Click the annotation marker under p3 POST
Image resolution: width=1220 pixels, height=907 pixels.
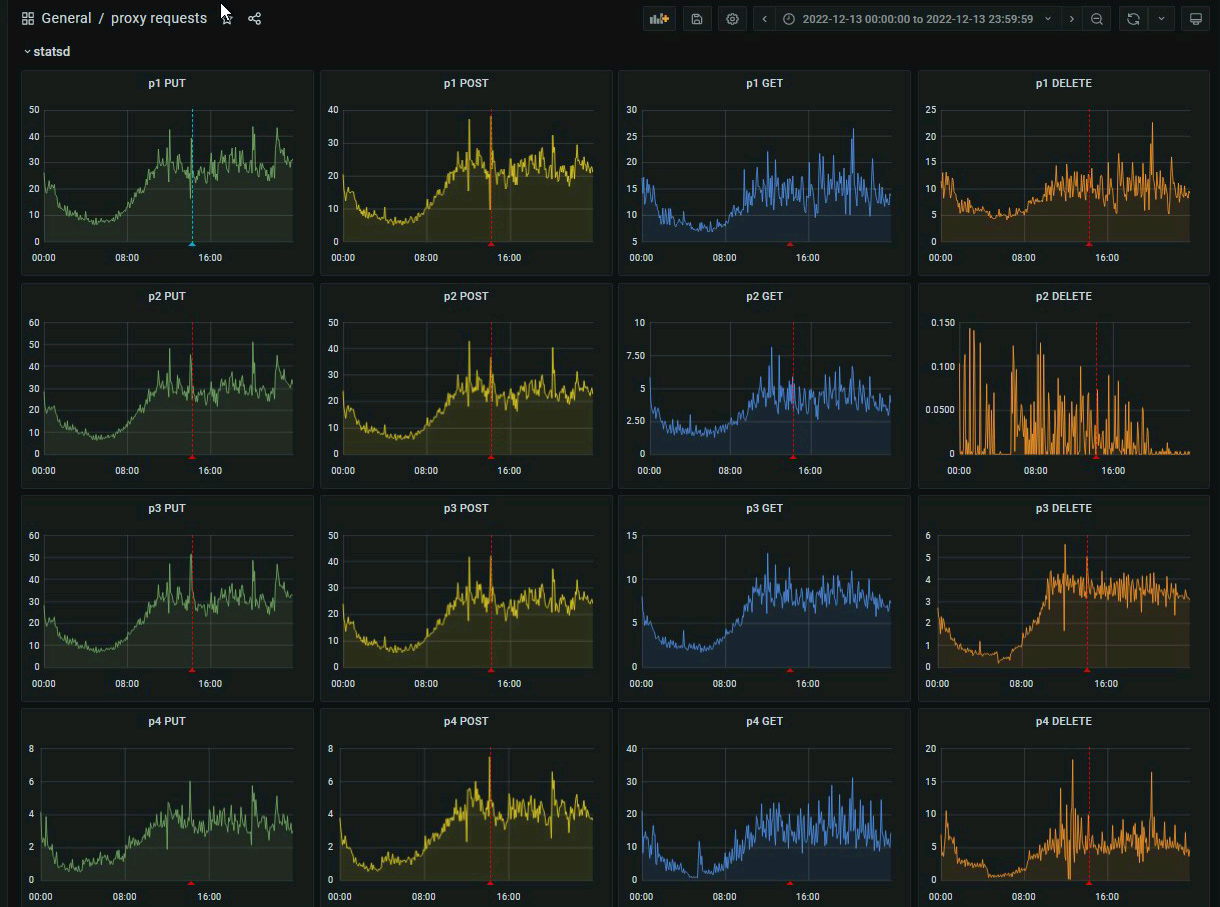point(490,669)
